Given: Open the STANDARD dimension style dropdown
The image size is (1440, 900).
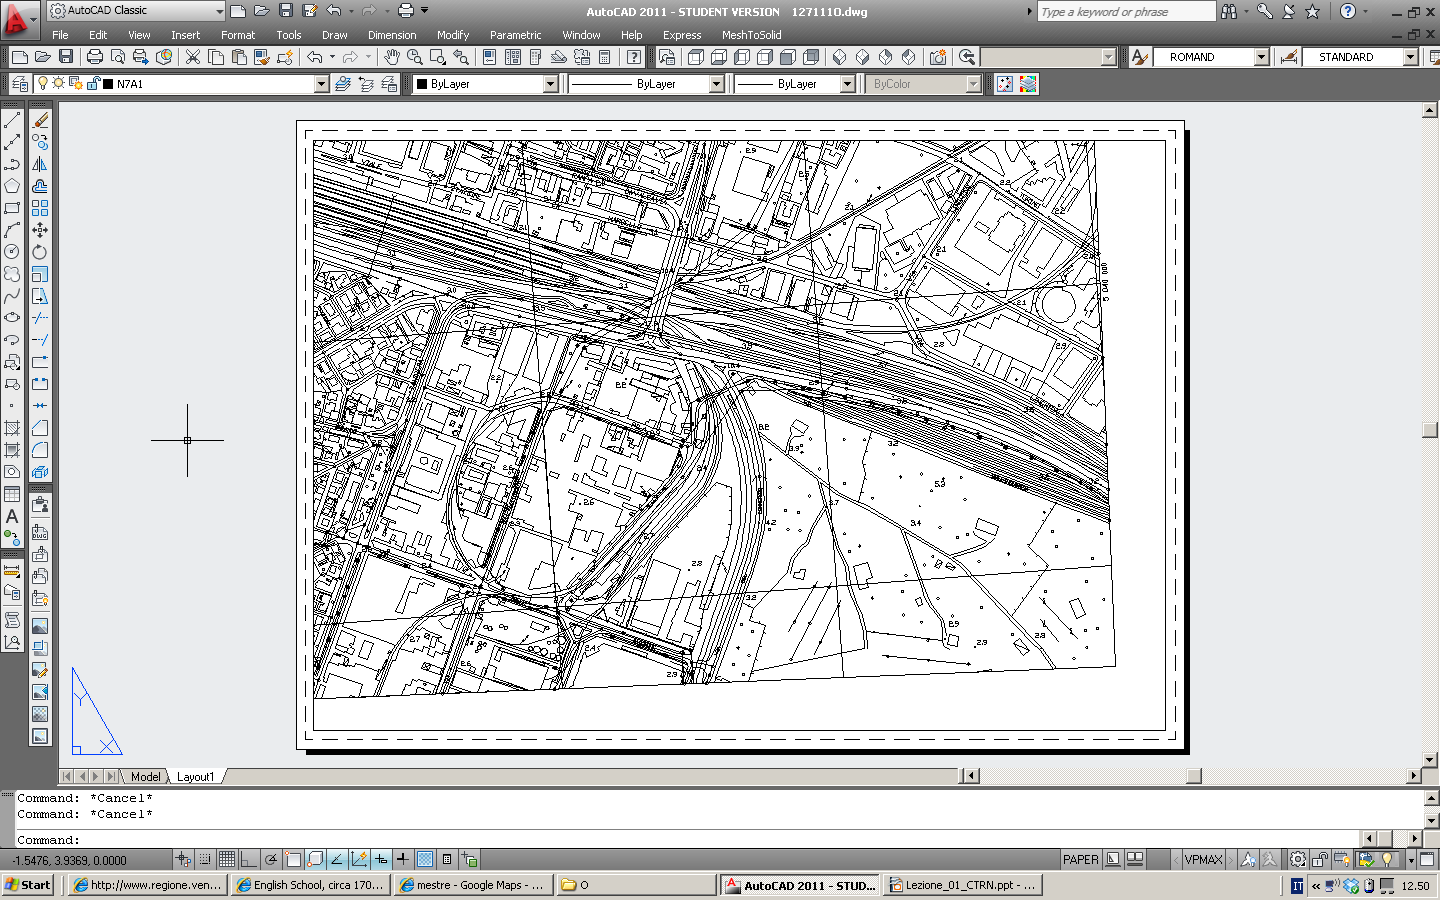Looking at the screenshot, I should coord(1411,57).
